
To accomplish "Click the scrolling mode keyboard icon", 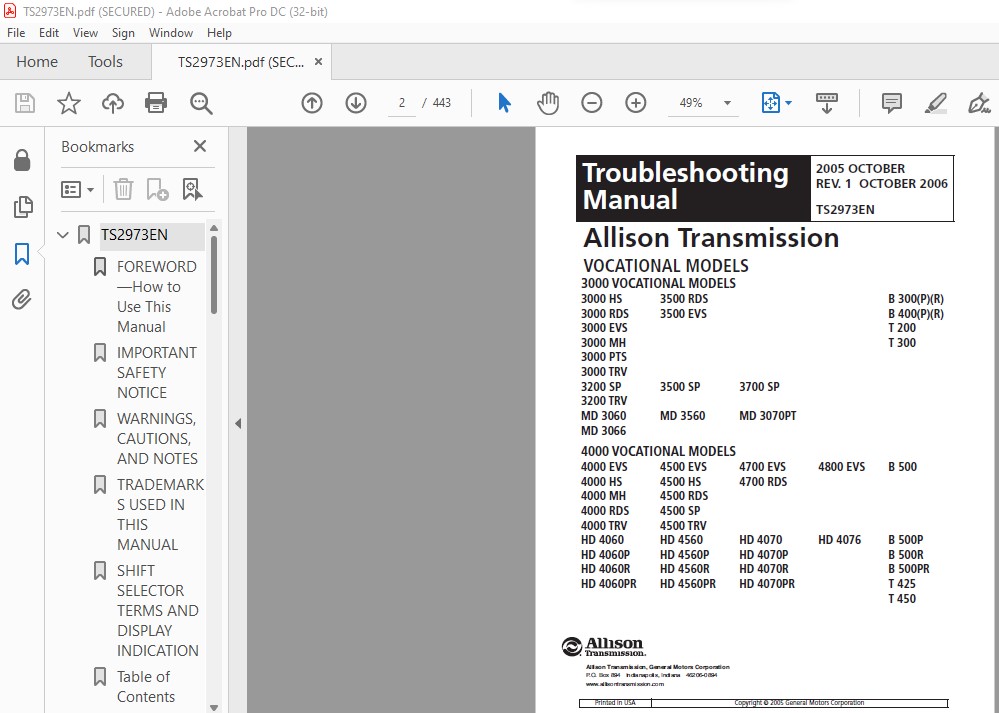I will (x=826, y=103).
